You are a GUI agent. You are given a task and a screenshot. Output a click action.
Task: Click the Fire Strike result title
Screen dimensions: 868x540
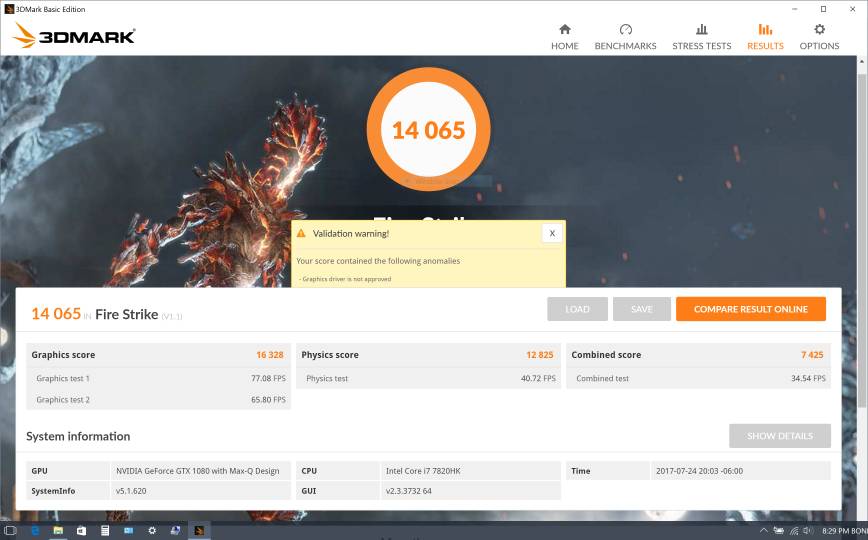tap(127, 314)
